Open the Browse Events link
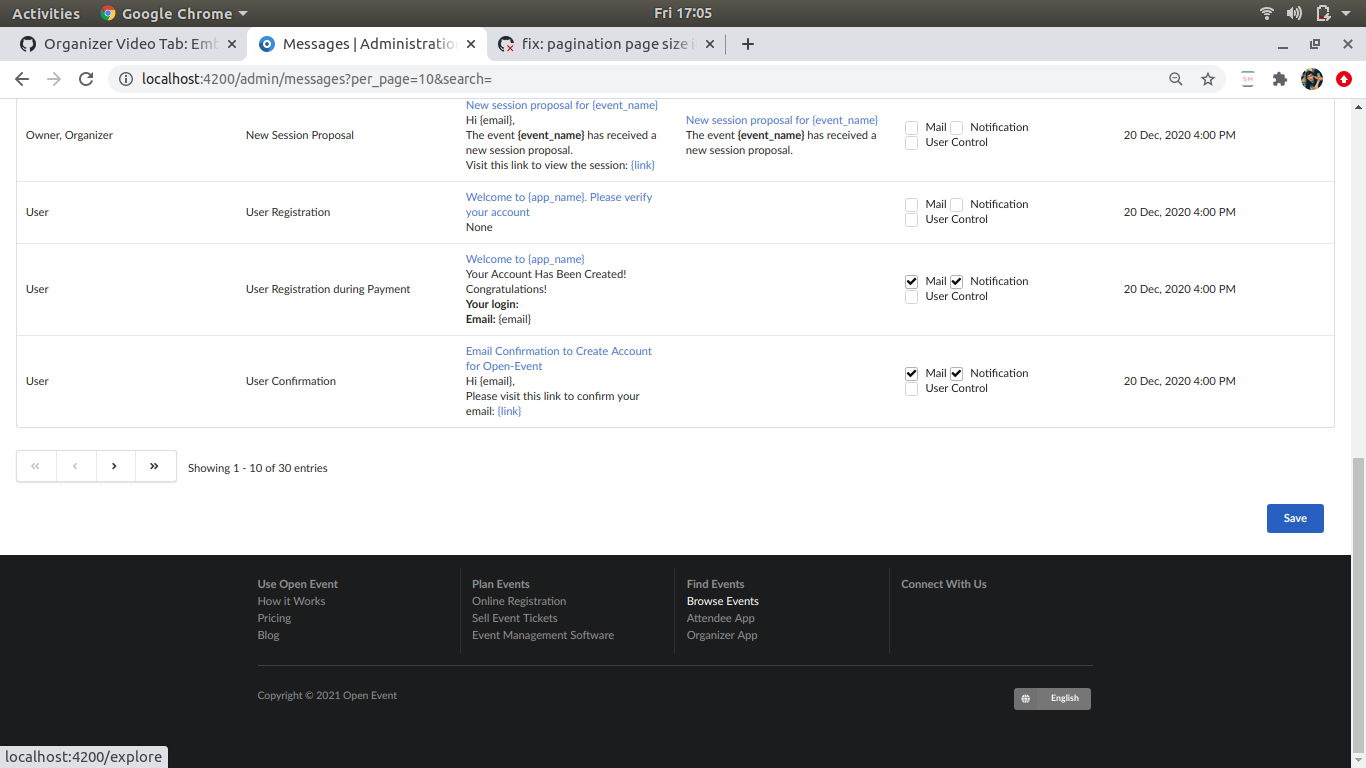The image size is (1366, 768). 722,601
